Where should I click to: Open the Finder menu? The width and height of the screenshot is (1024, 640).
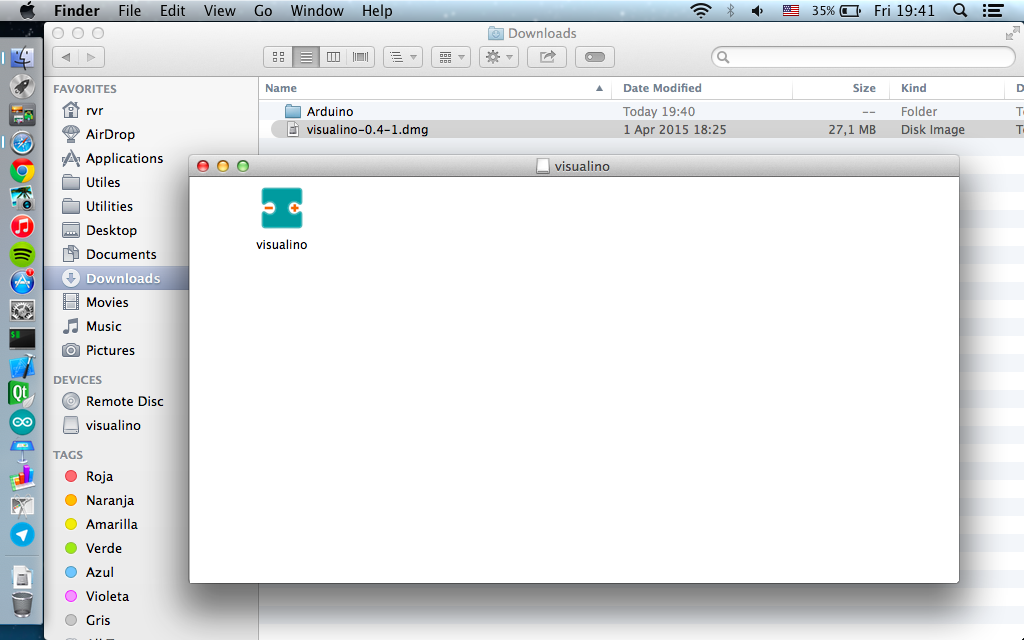pyautogui.click(x=76, y=10)
